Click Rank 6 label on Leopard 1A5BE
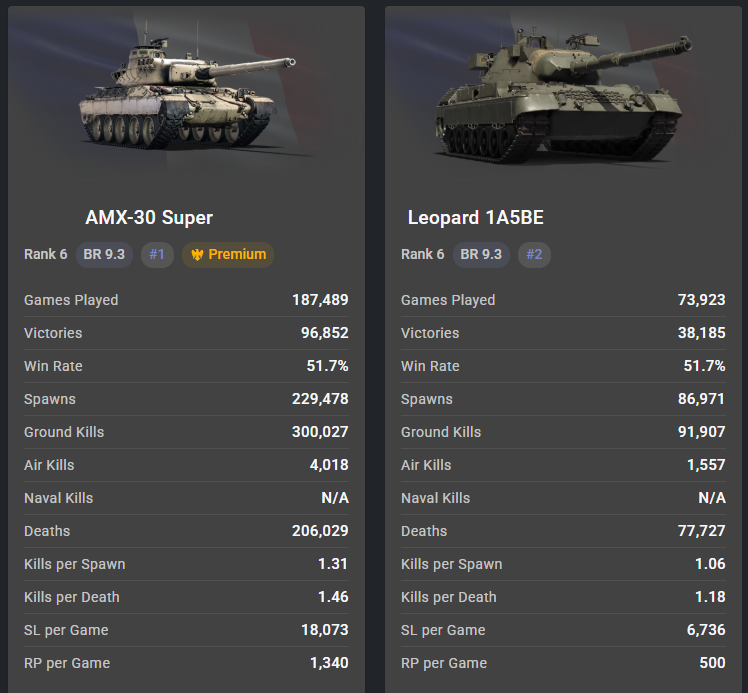This screenshot has height=693, width=748. (x=423, y=255)
